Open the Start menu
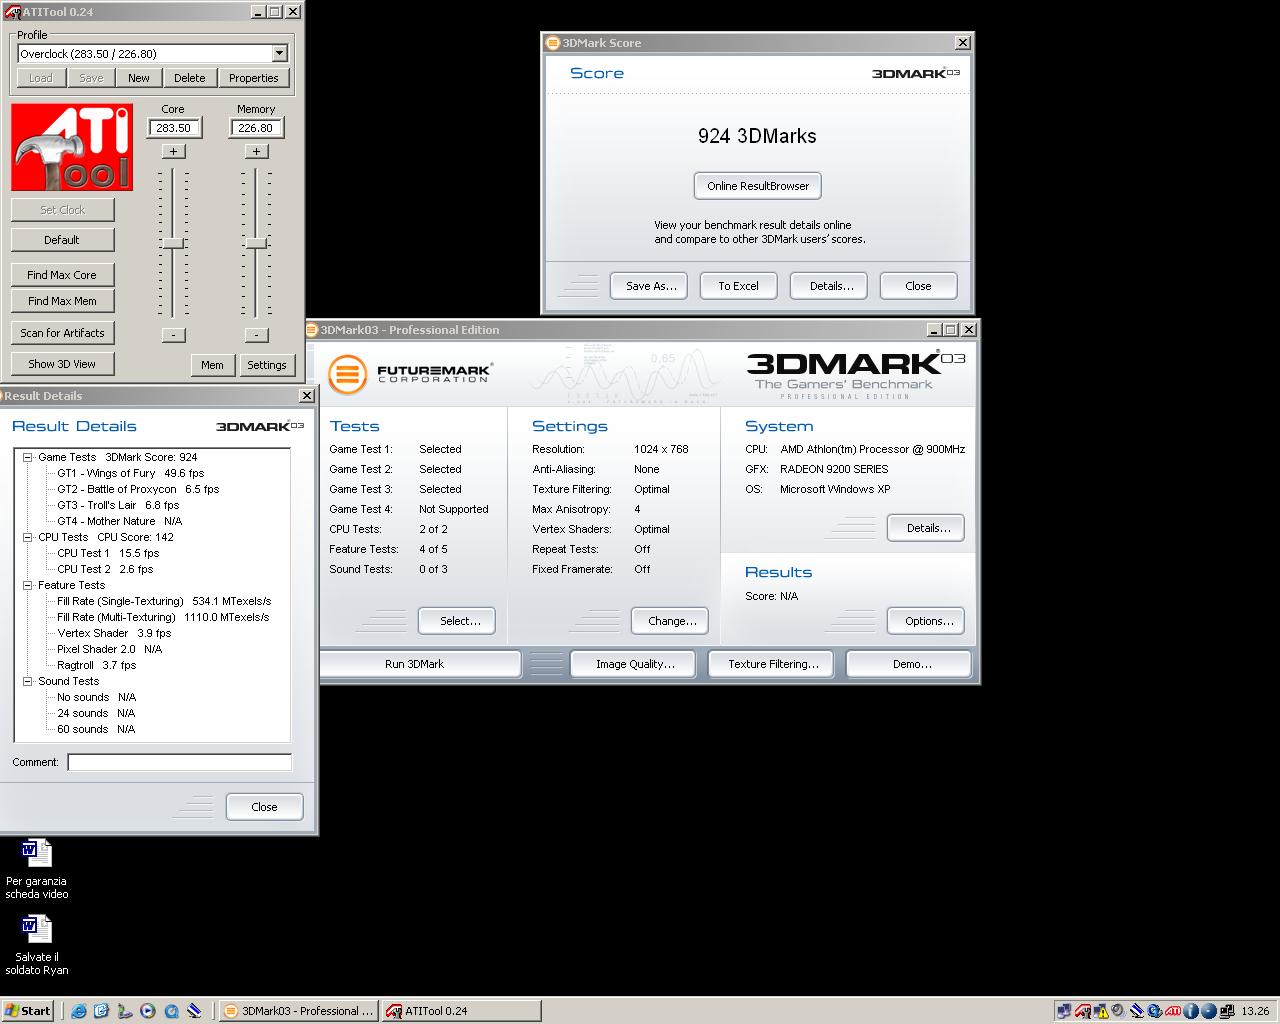 (27, 1011)
